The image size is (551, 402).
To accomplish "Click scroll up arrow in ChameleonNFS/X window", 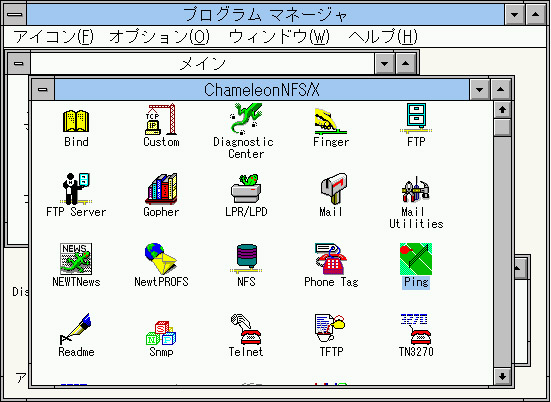I will [502, 110].
